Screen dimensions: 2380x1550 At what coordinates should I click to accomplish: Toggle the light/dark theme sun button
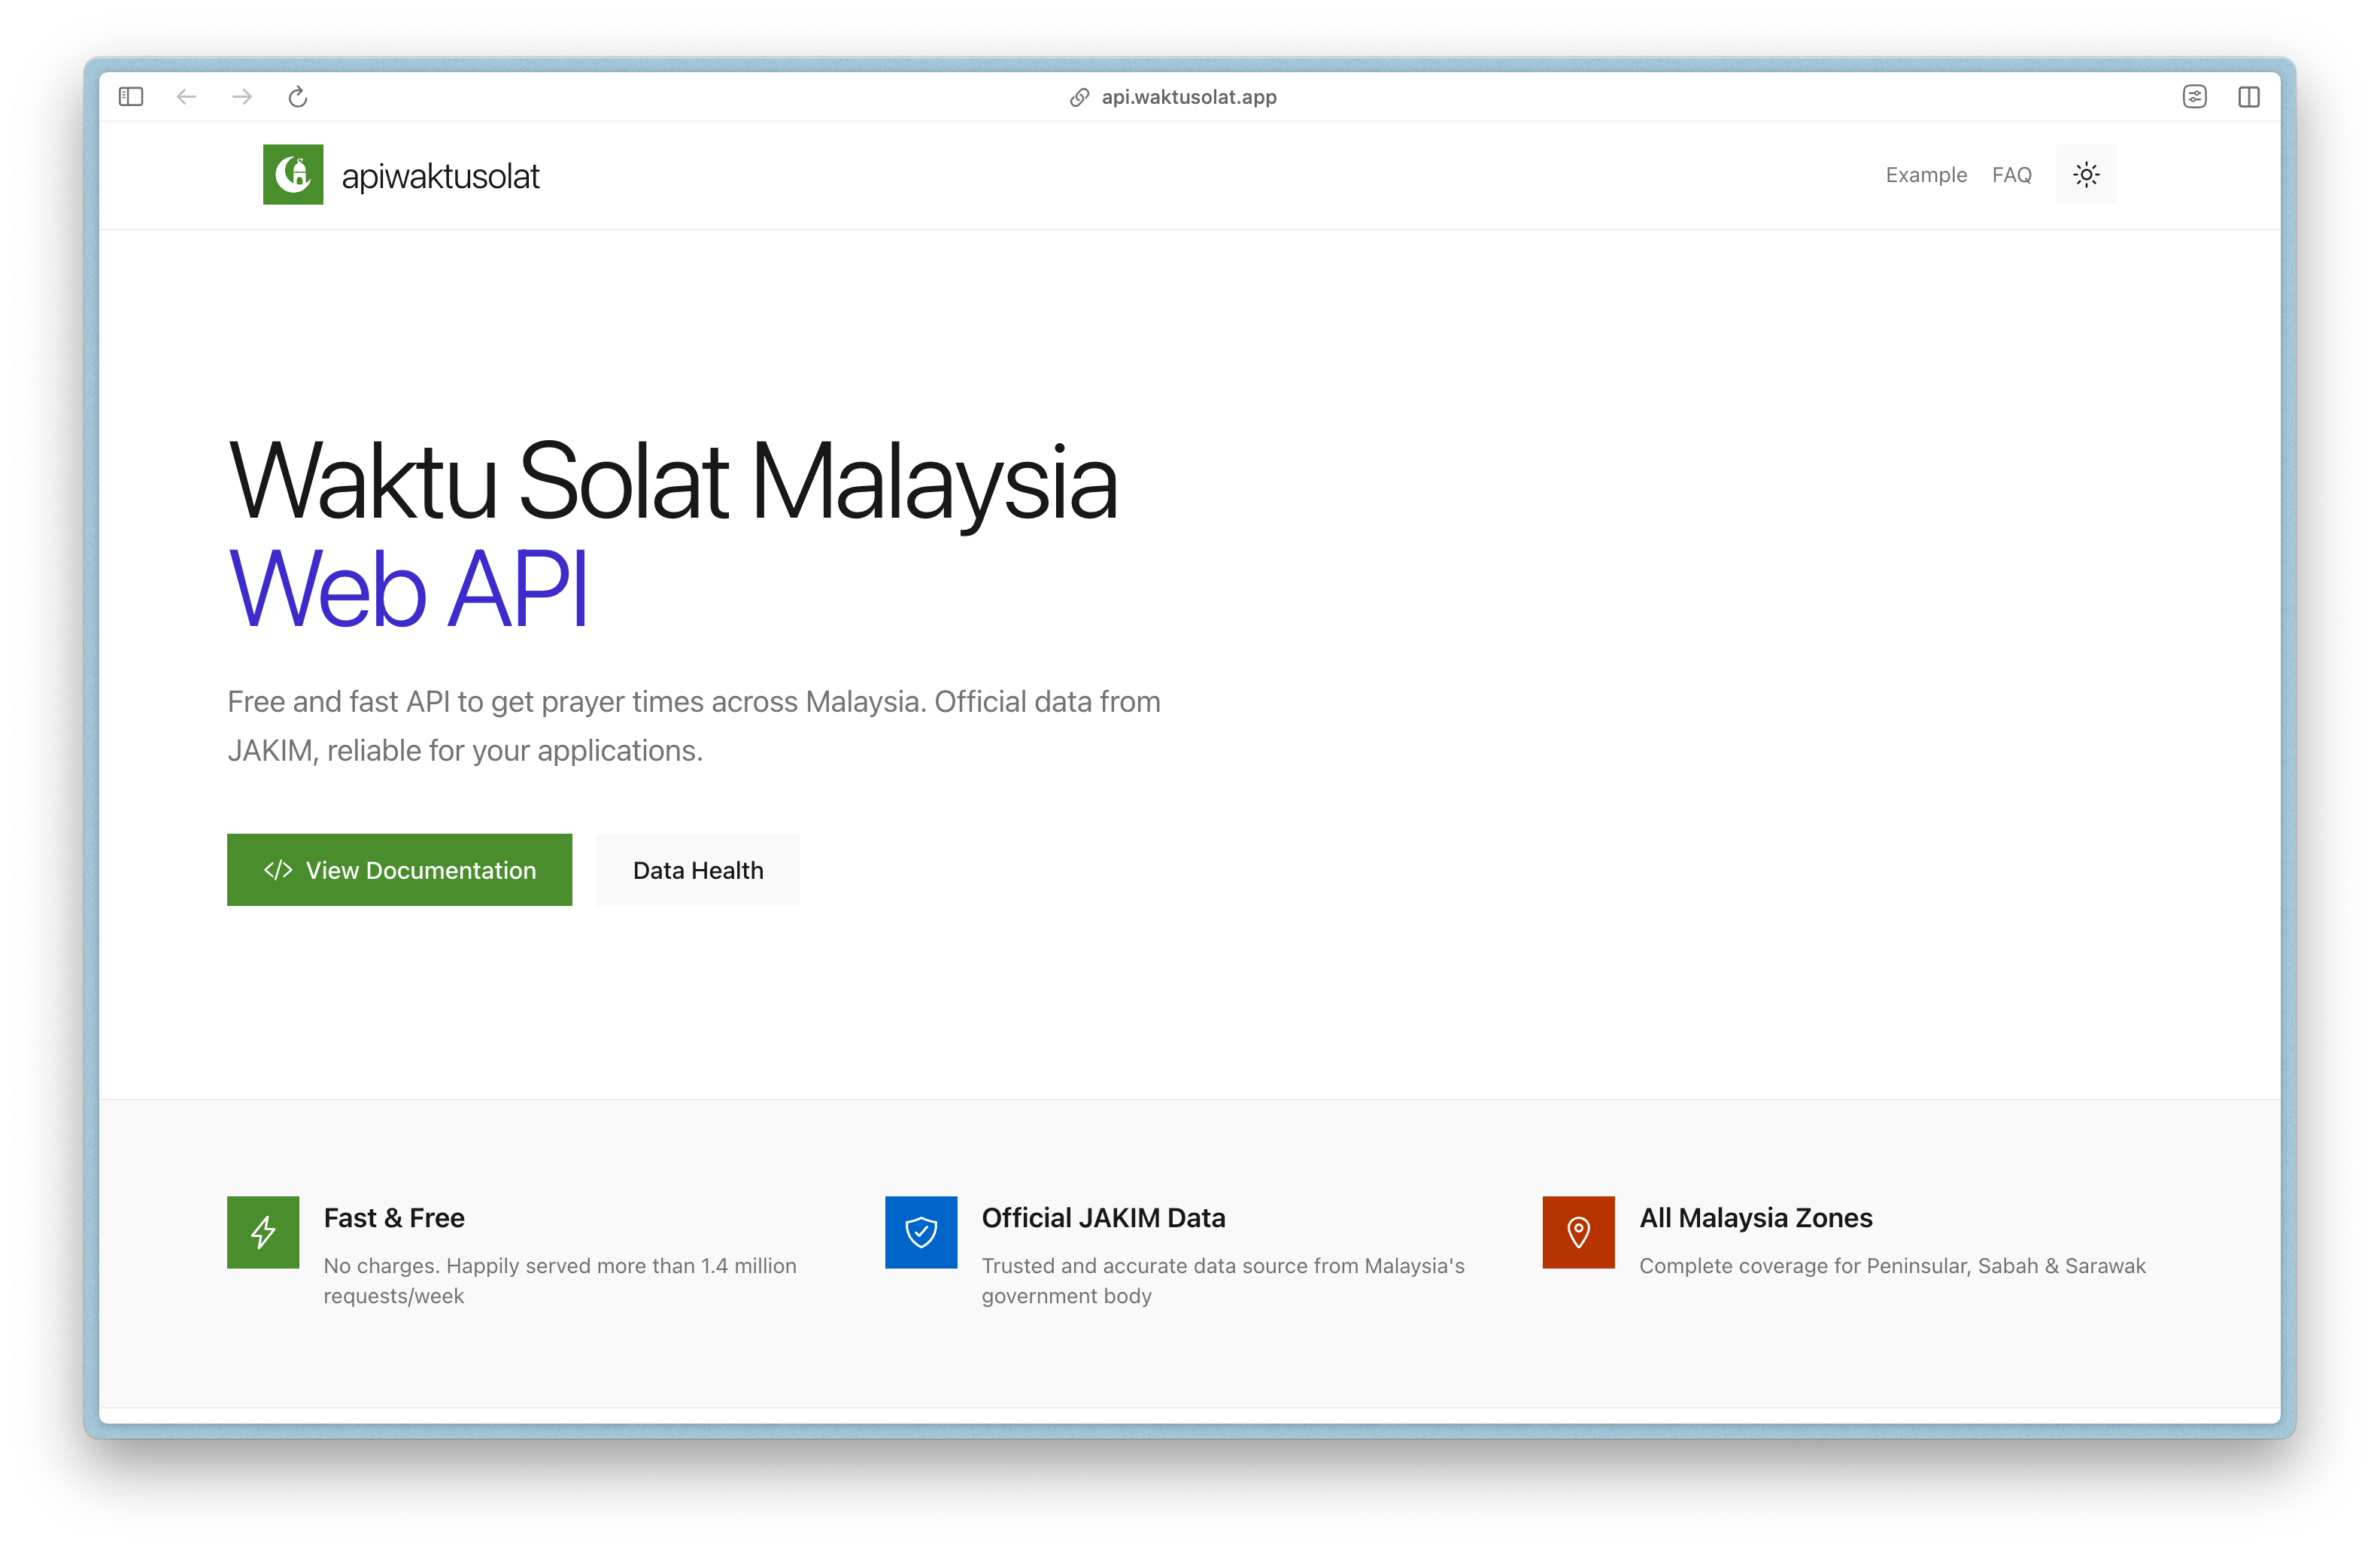pyautogui.click(x=2086, y=175)
